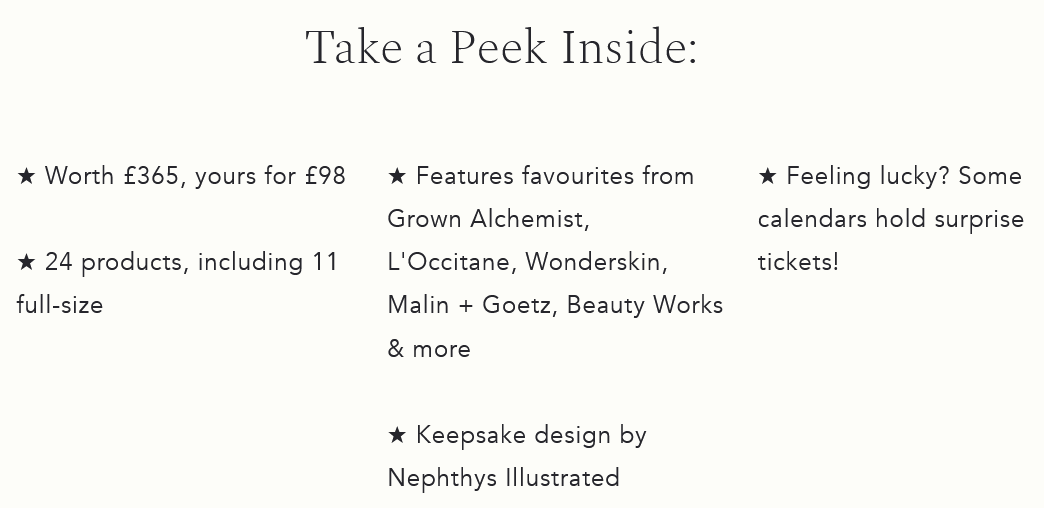
Task: Click the star before "Feeling lucky?"
Action: (x=767, y=176)
